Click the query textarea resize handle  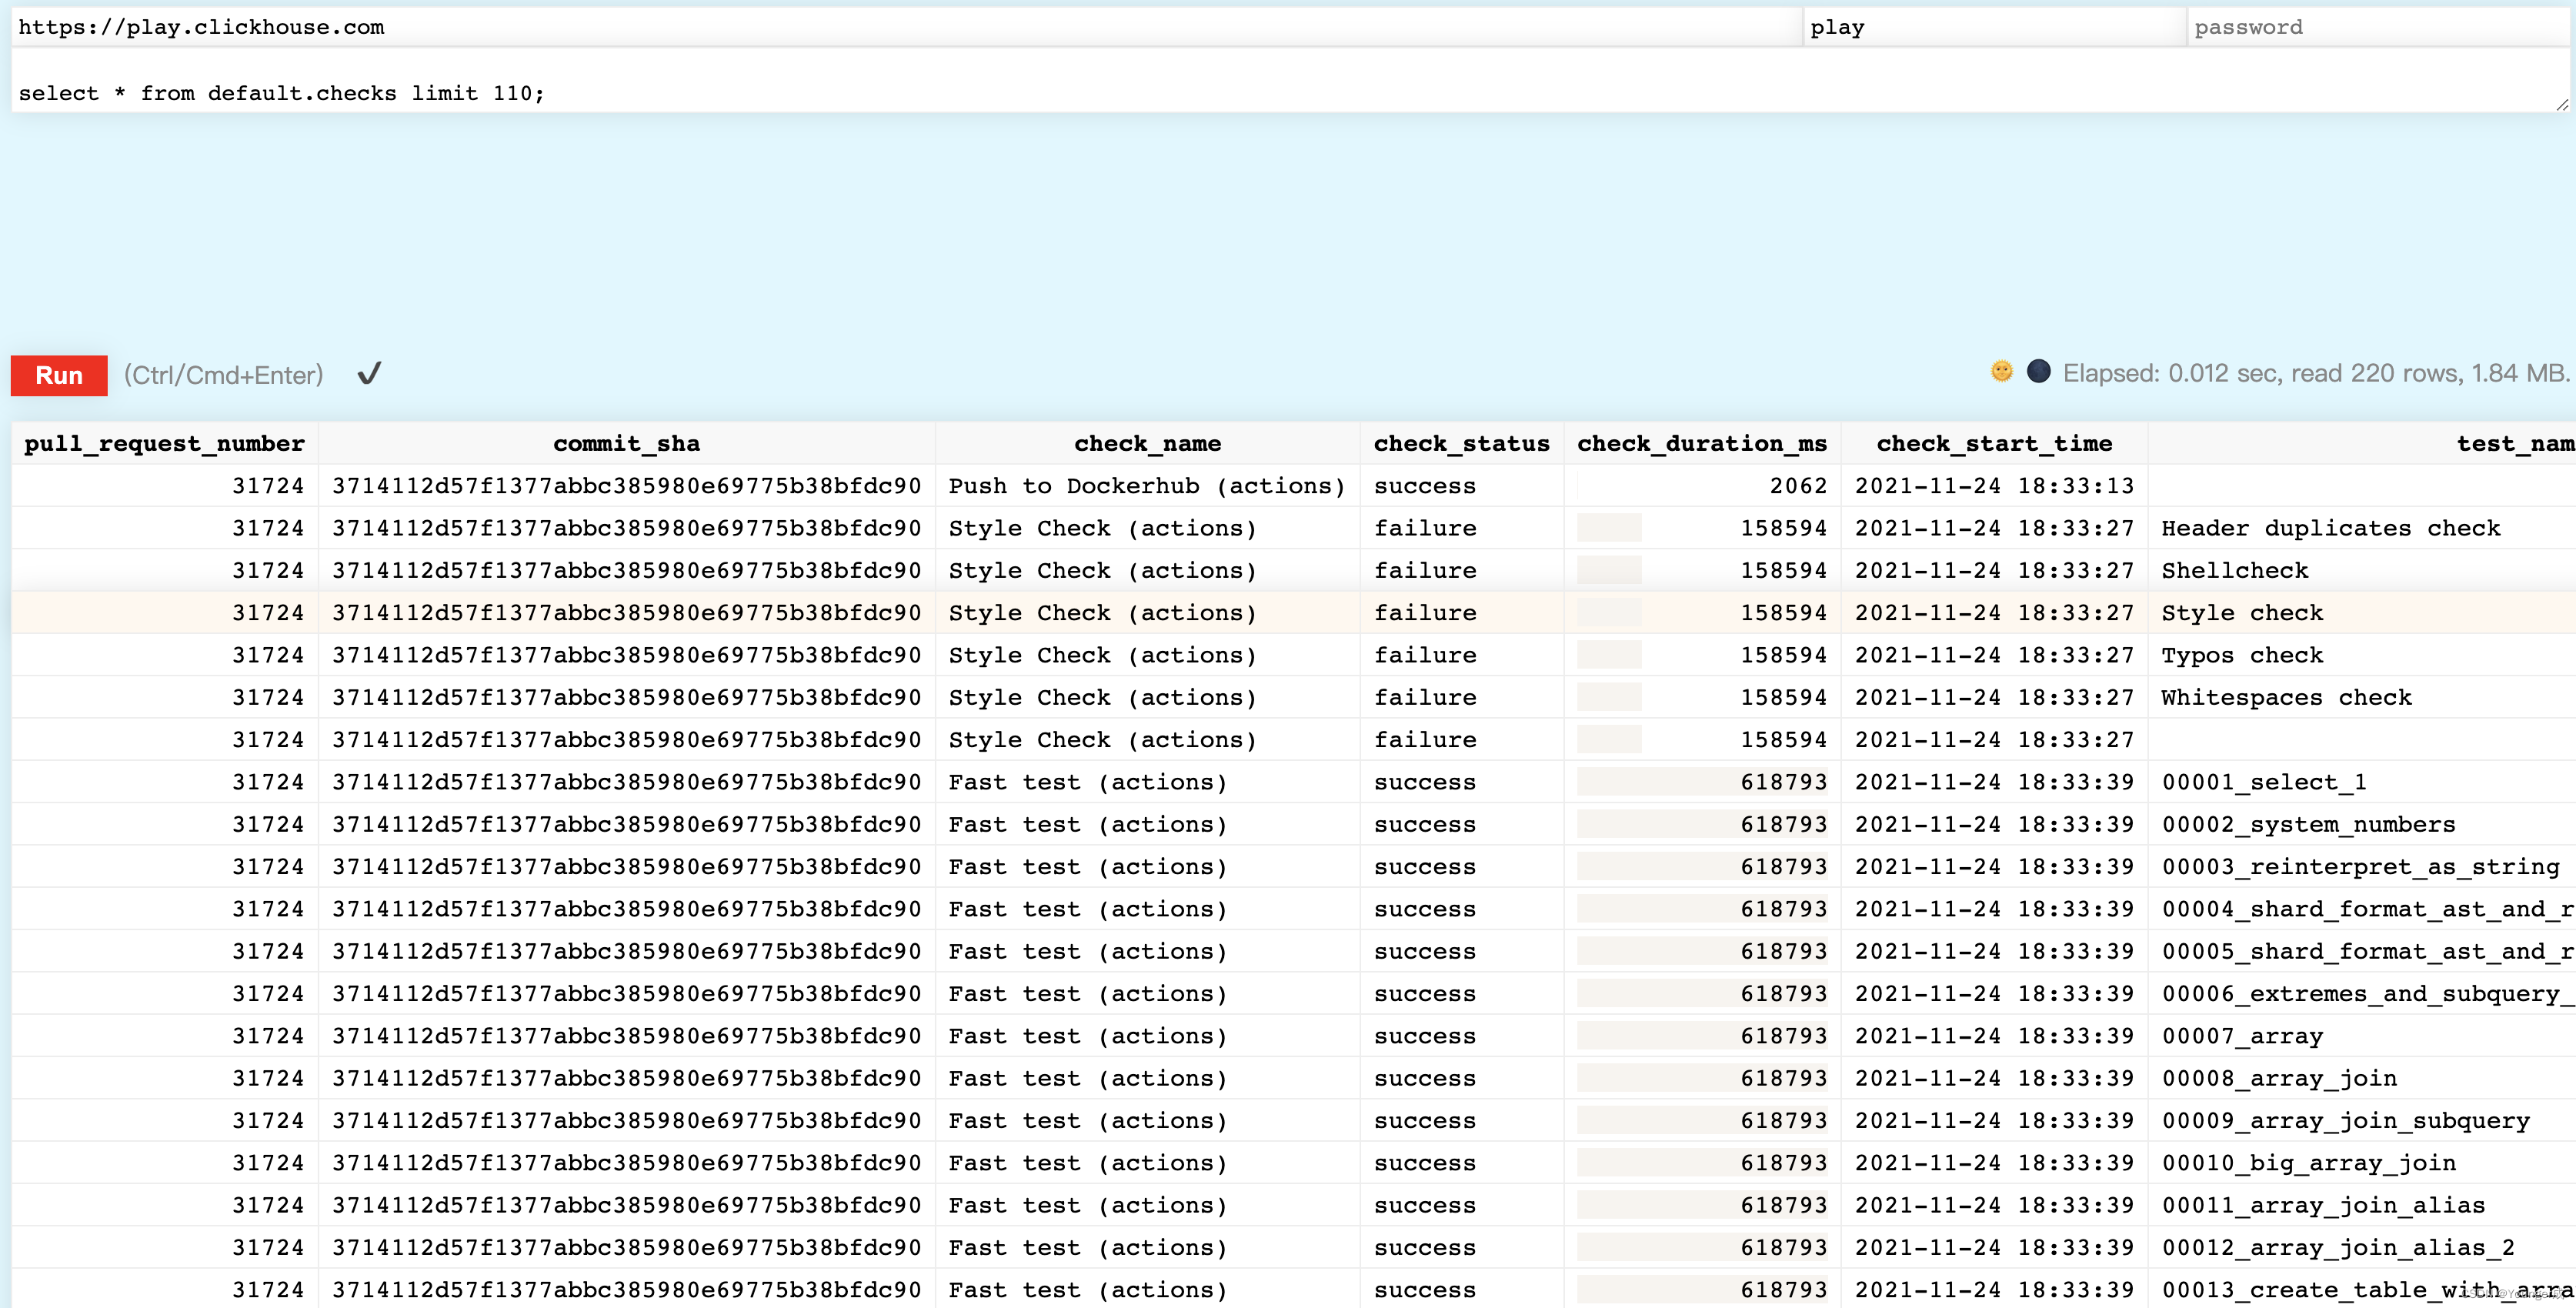pyautogui.click(x=2561, y=104)
